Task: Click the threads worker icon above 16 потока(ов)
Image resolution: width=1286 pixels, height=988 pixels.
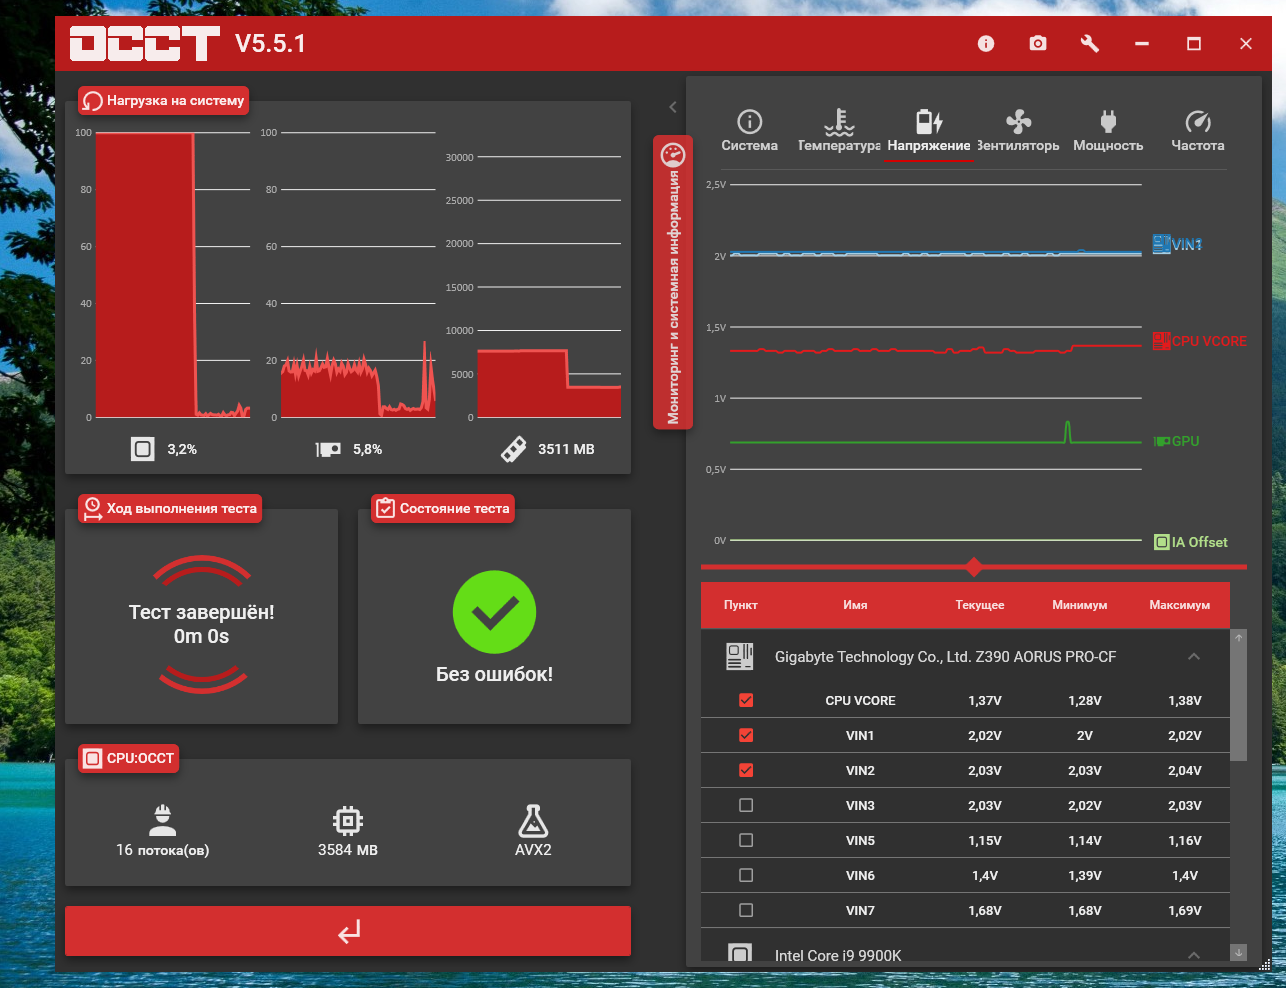Action: (162, 821)
